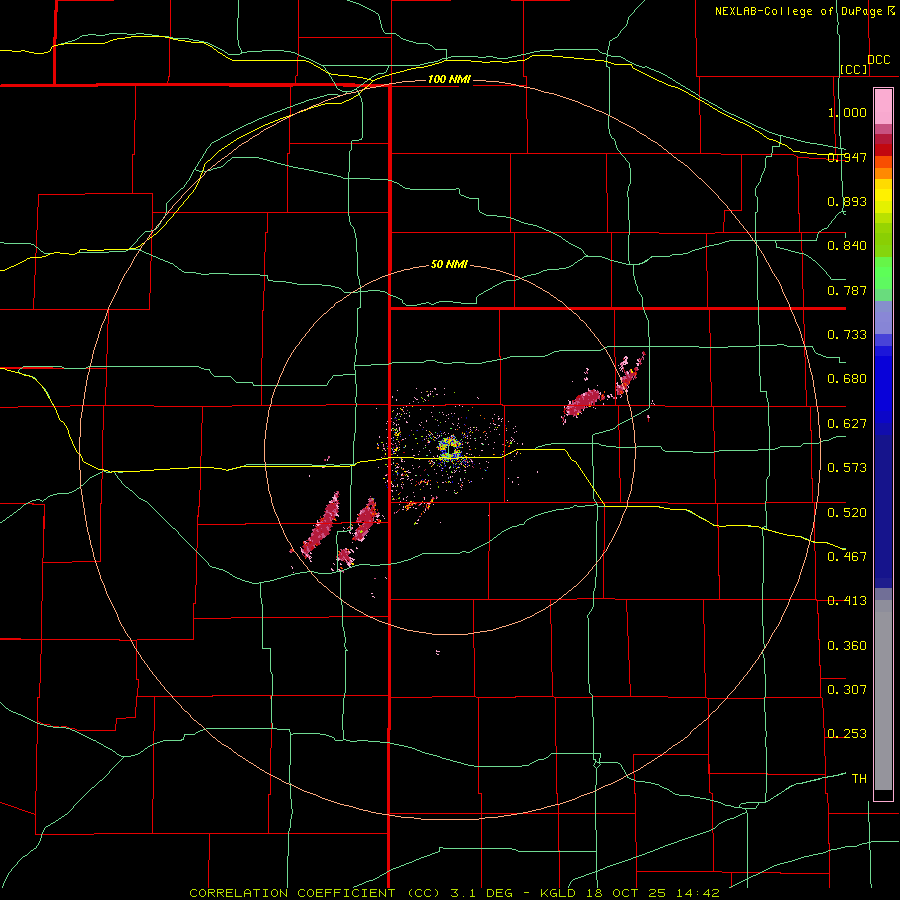The height and width of the screenshot is (900, 900).
Task: Click the 0.307 scale value
Action: (847, 689)
